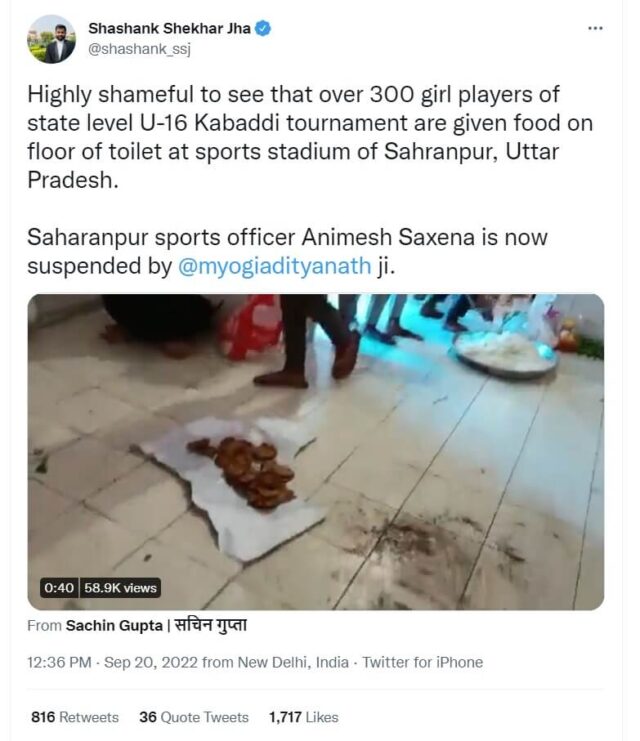Click the blue verified badge
Screen dimensions: 640x741
(x=263, y=29)
